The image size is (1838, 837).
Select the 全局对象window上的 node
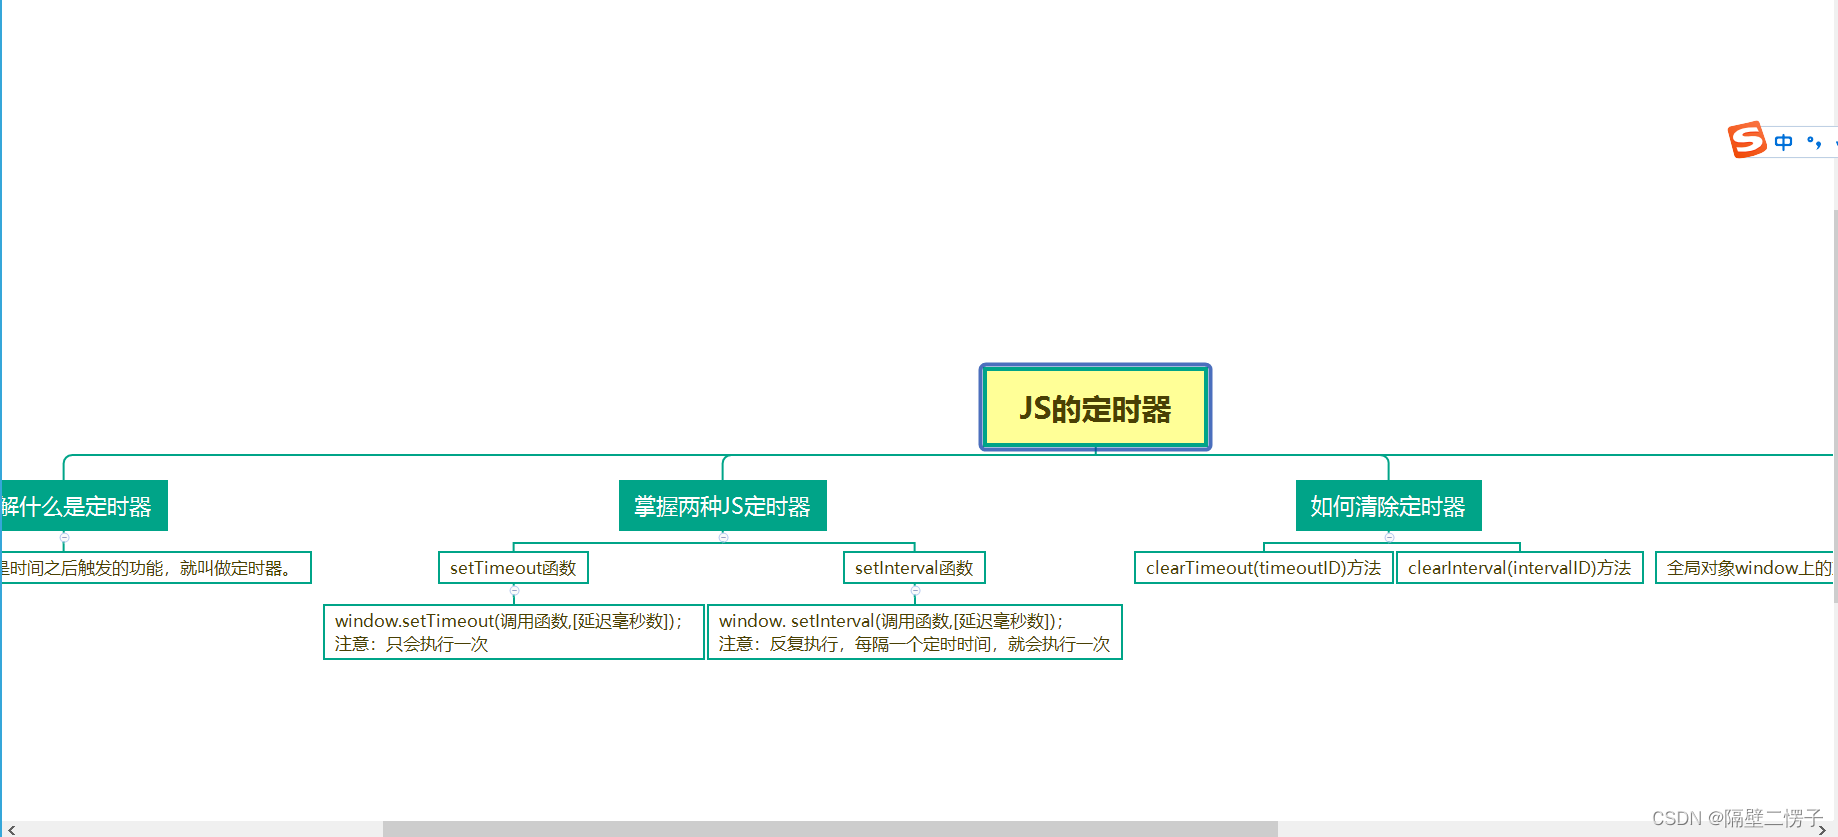1745,568
